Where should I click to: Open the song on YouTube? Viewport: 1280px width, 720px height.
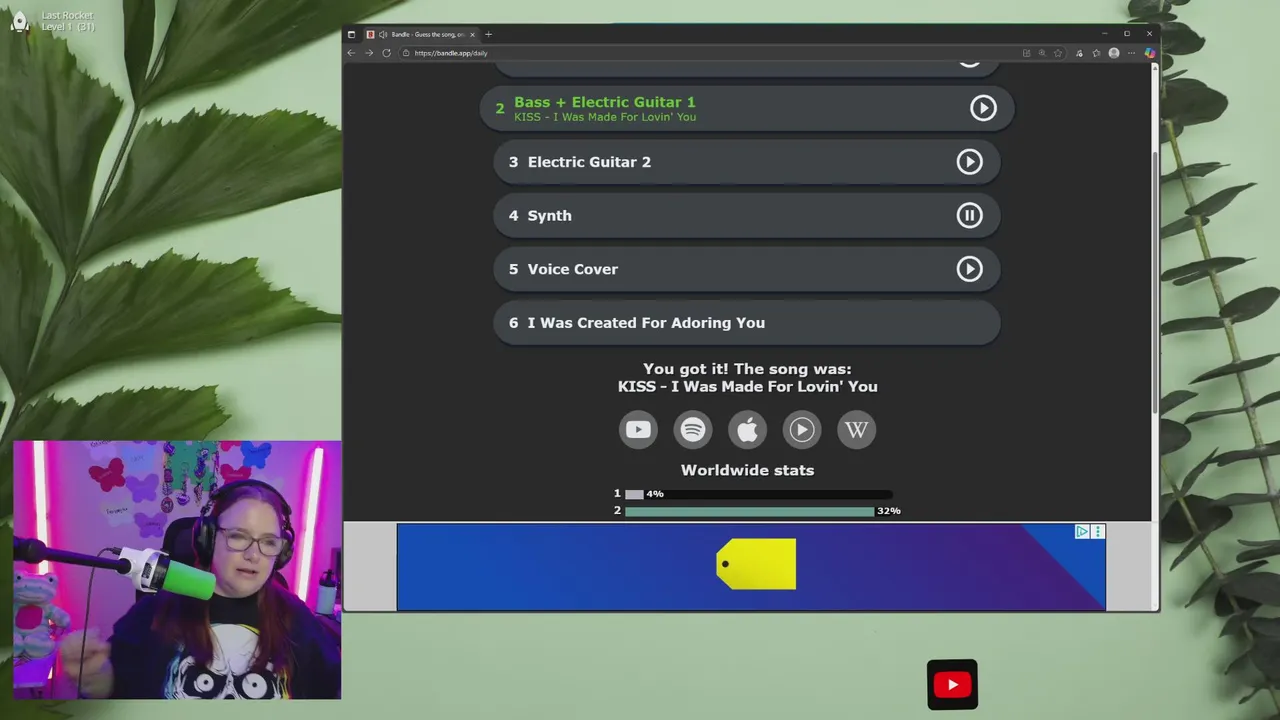[x=638, y=430]
